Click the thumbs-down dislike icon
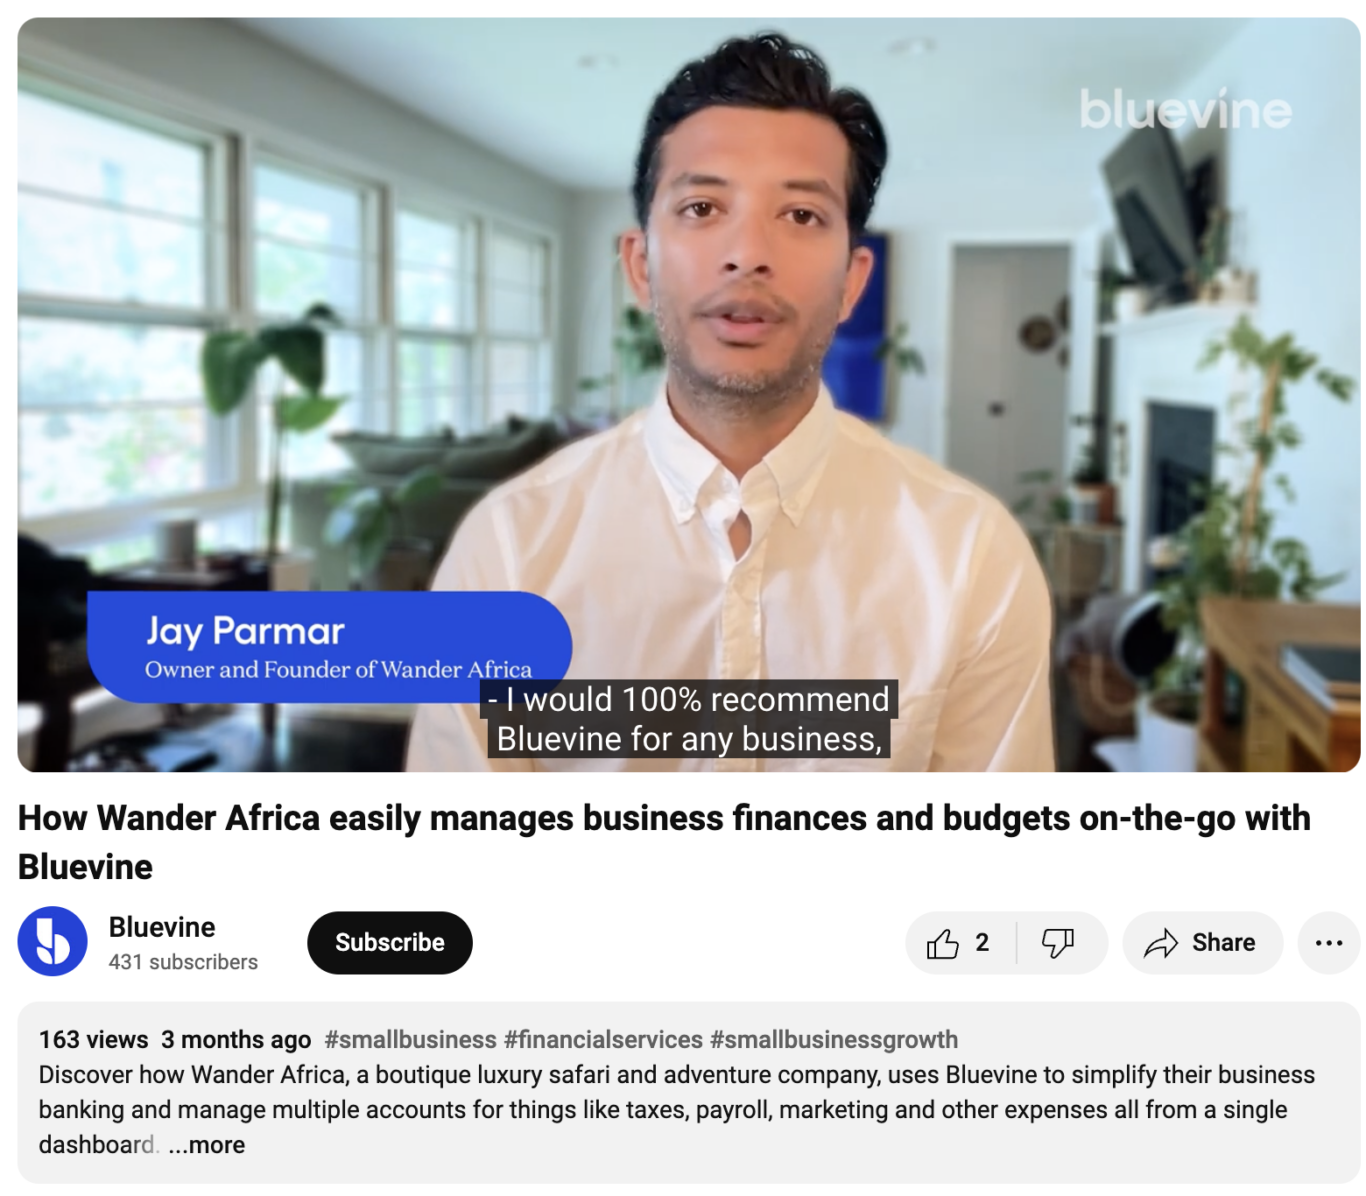This screenshot has width=1366, height=1196. click(1057, 943)
